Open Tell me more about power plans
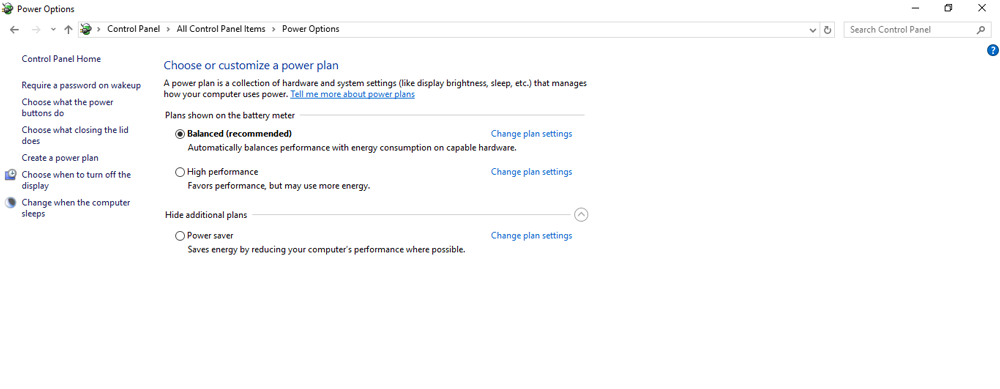 point(353,94)
